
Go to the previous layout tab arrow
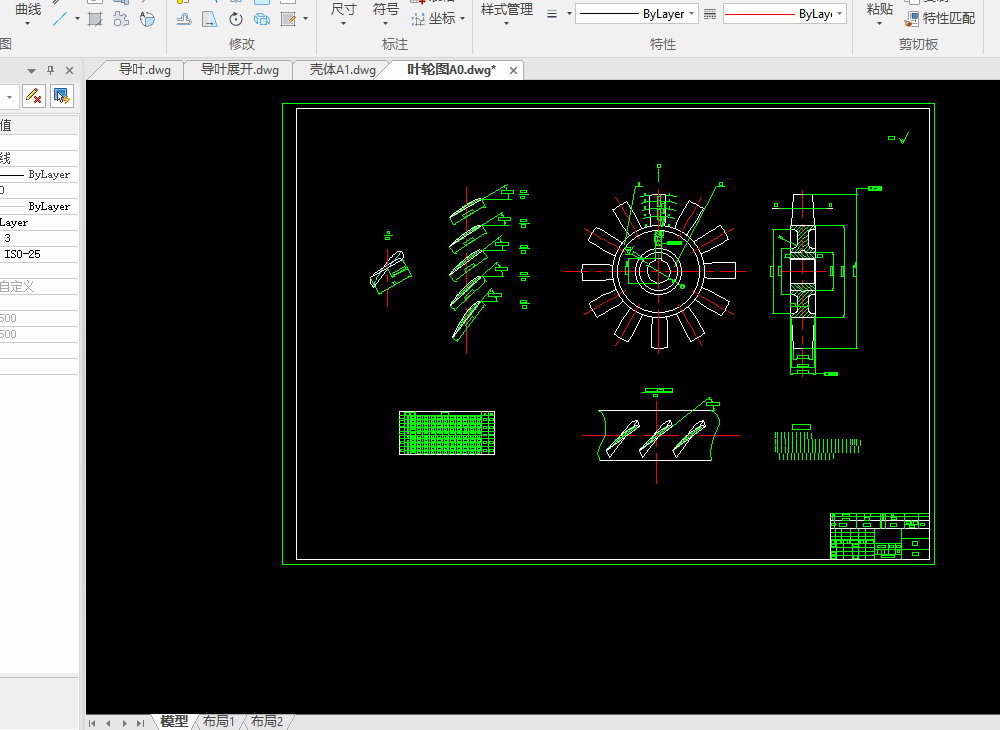point(108,723)
